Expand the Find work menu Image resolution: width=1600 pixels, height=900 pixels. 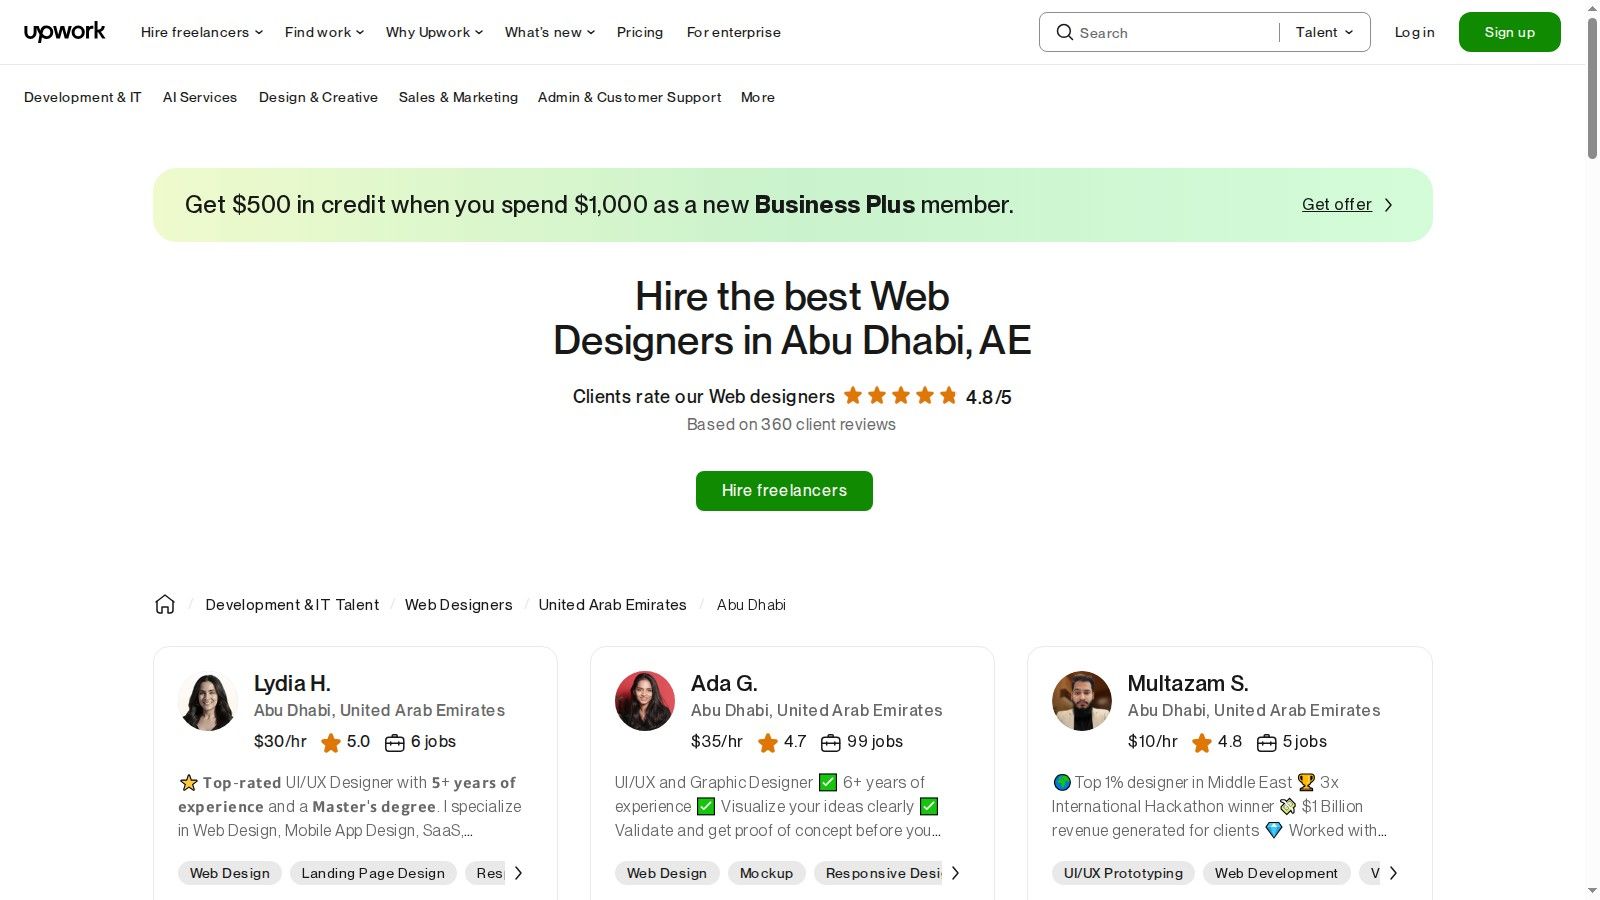pyautogui.click(x=322, y=31)
